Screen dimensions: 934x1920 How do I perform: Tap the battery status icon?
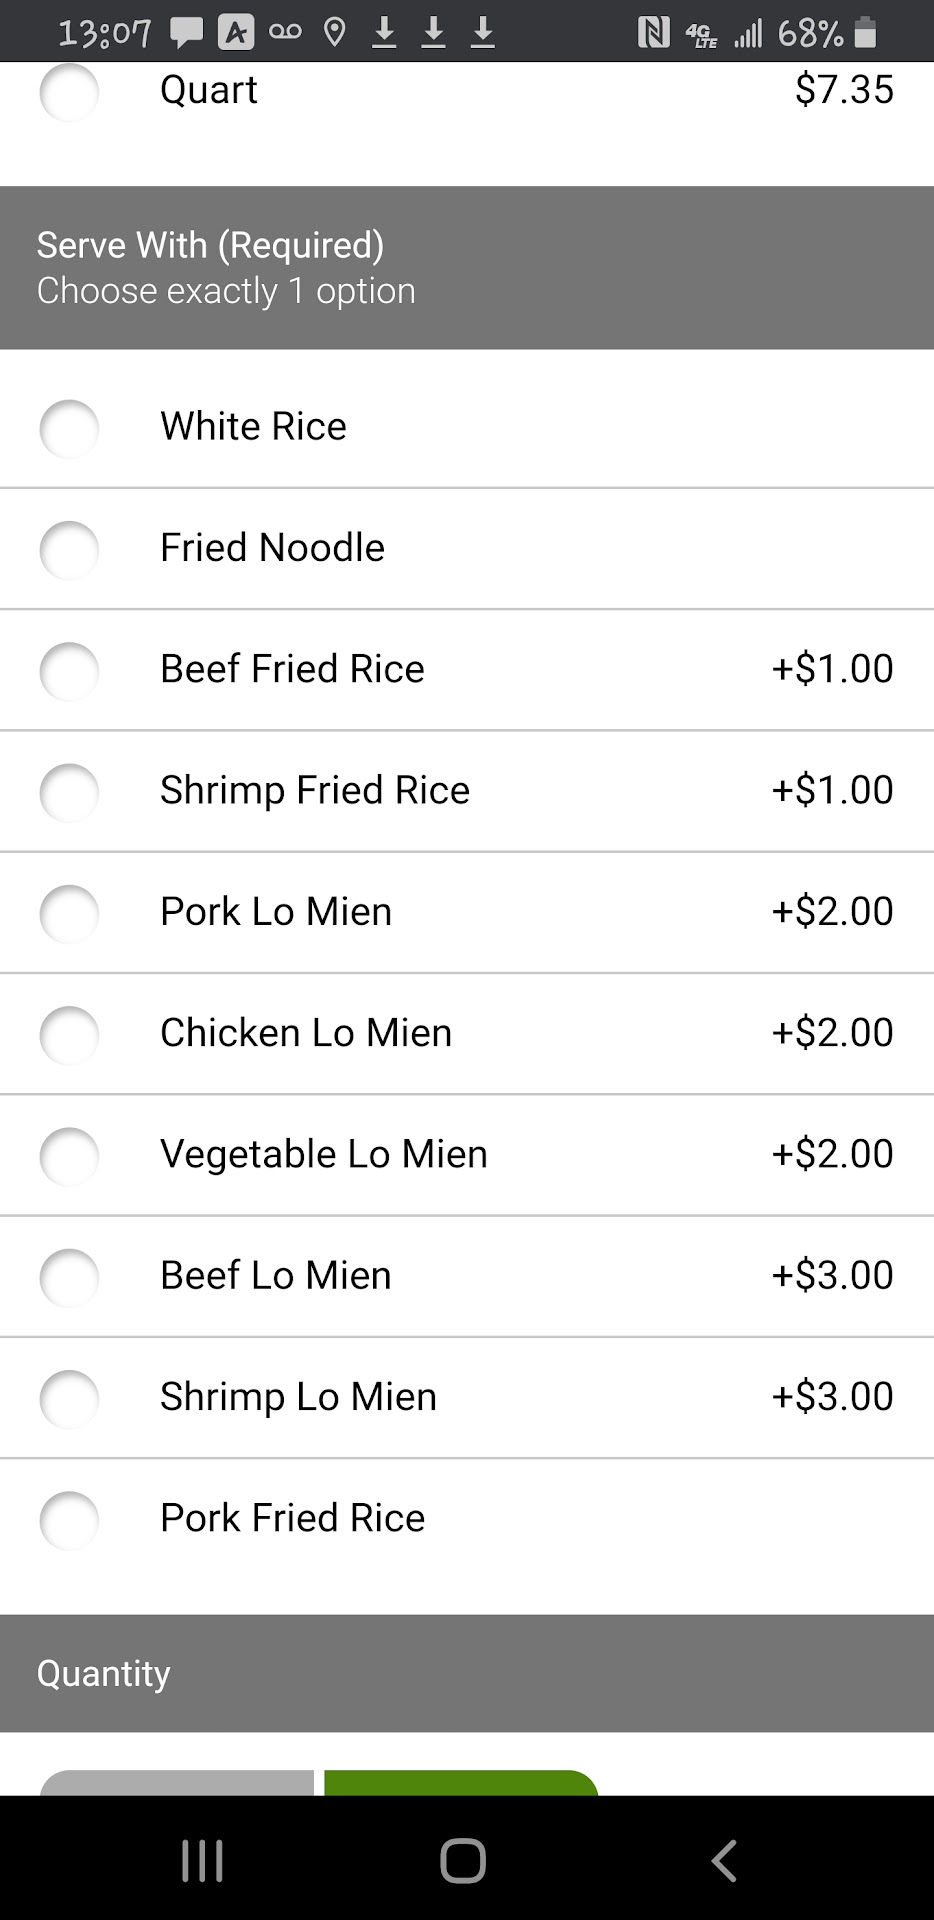click(x=866, y=33)
